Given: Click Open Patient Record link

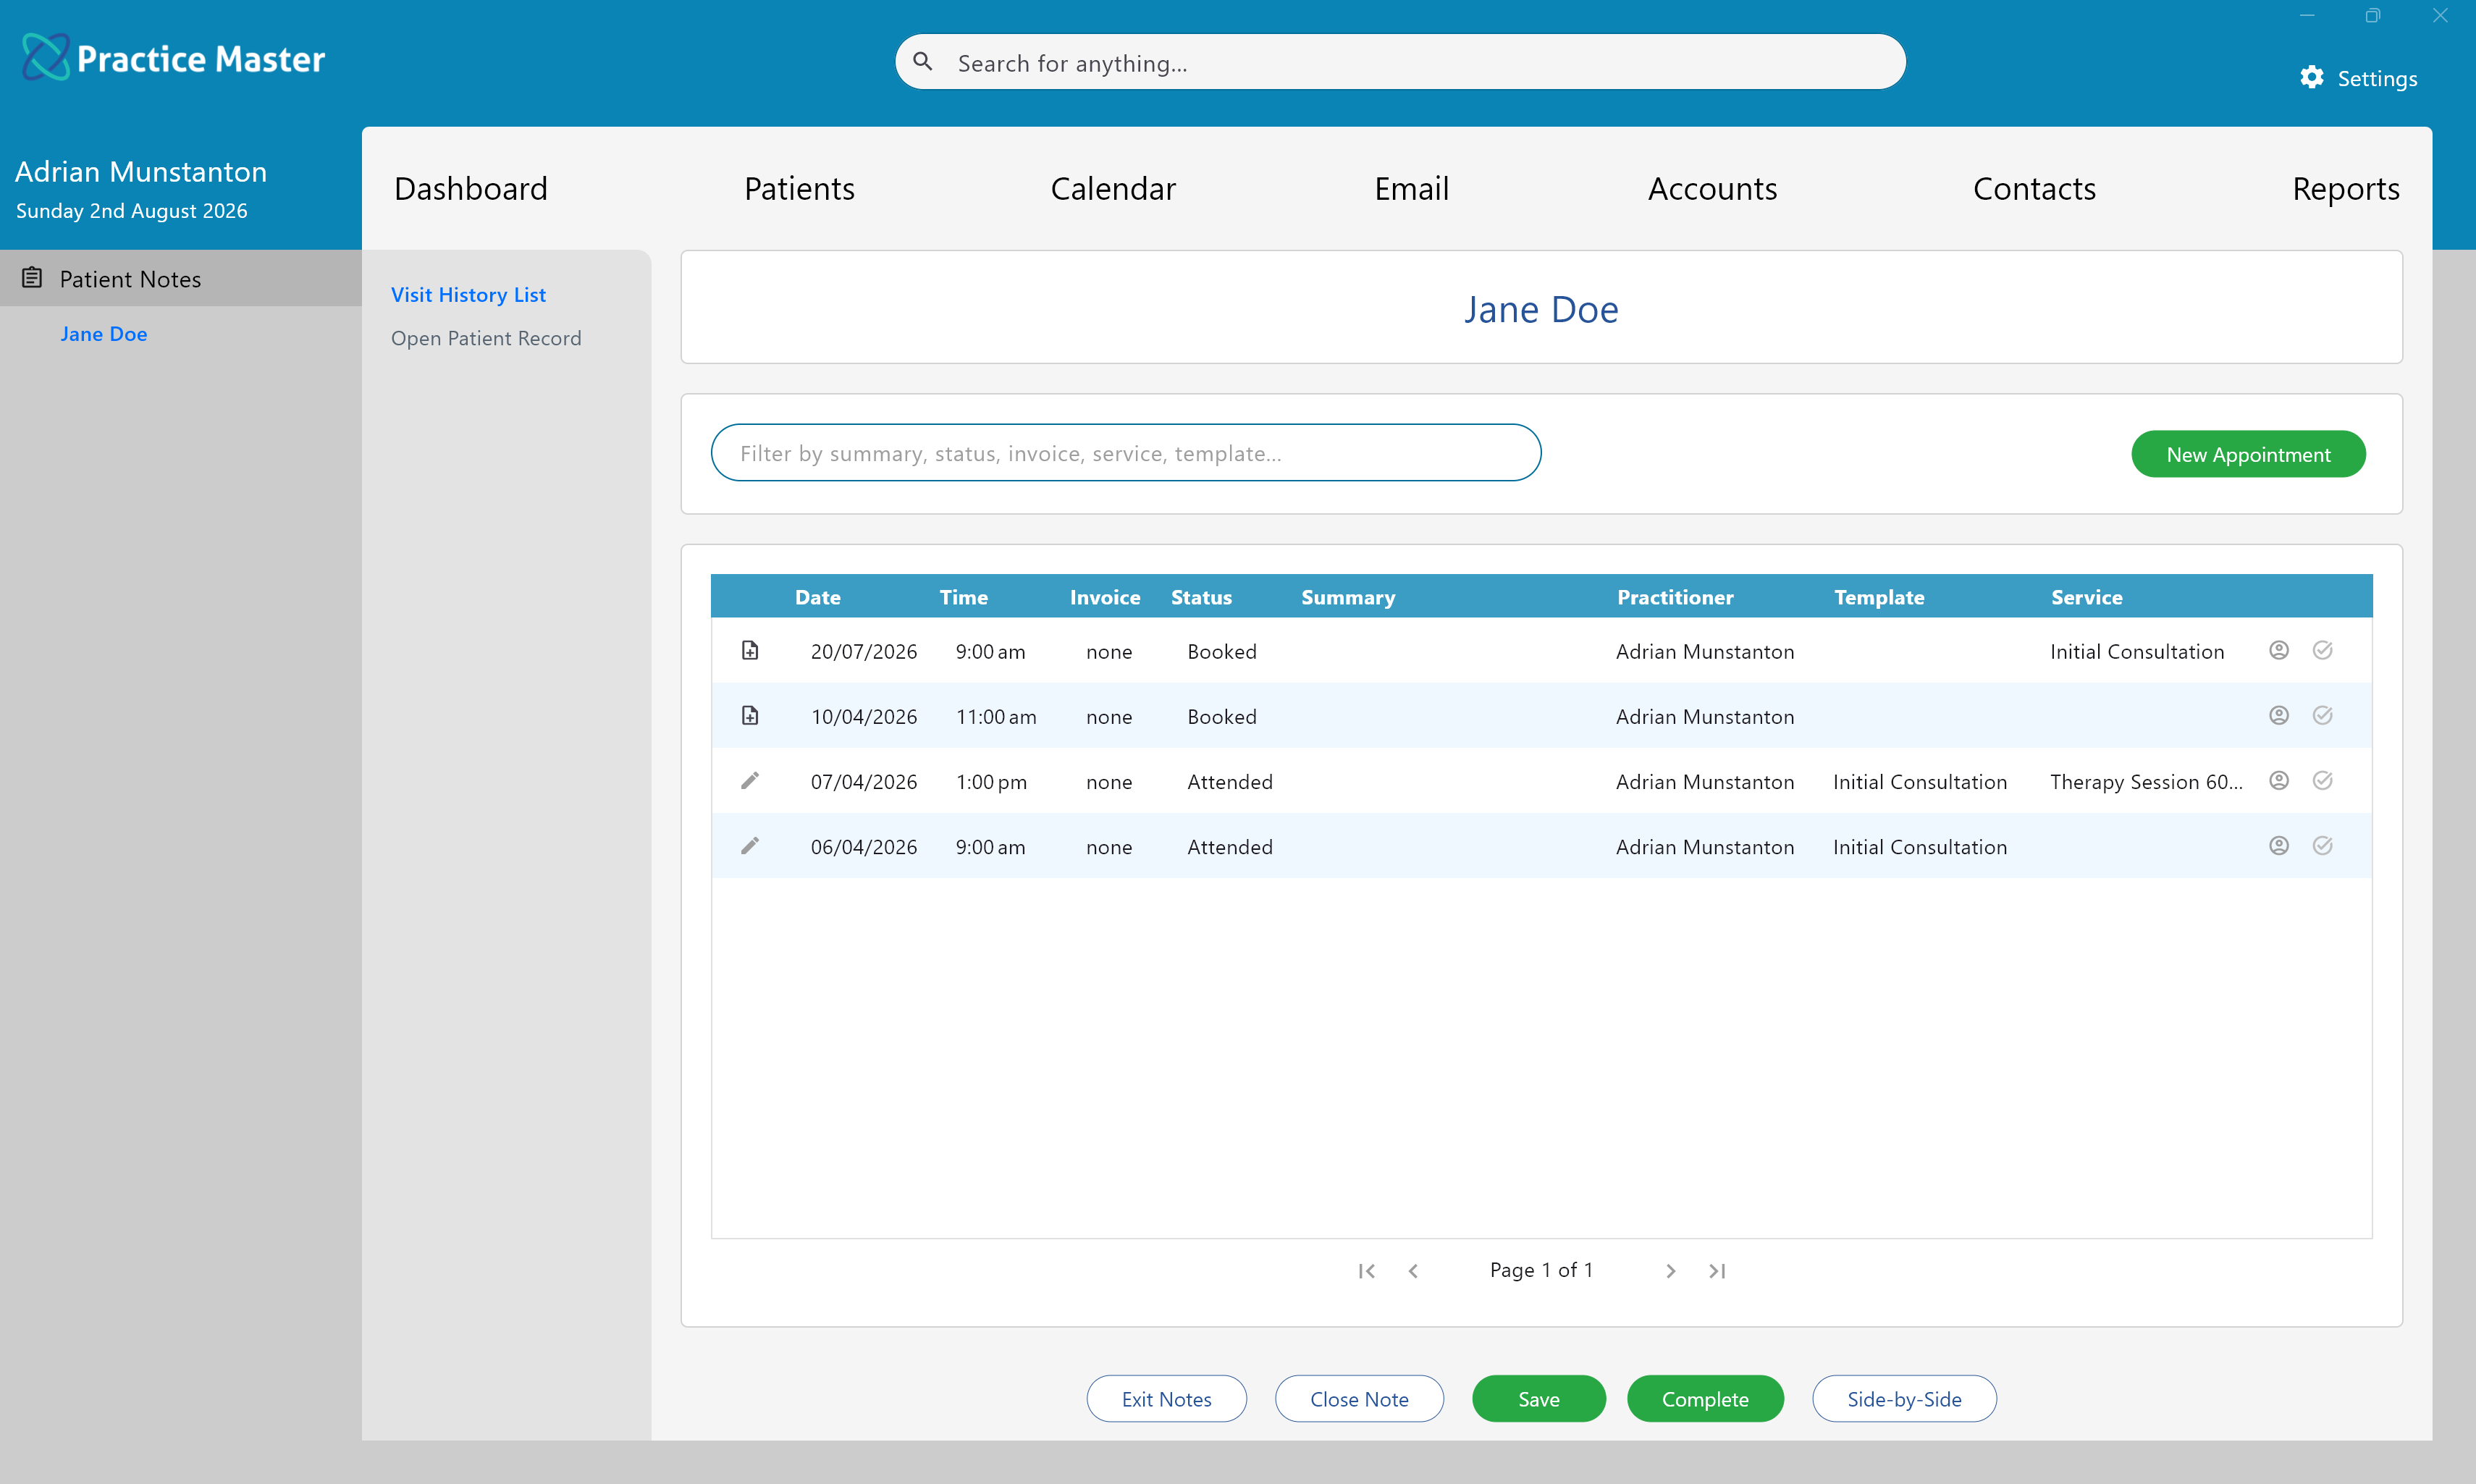Looking at the screenshot, I should [x=486, y=338].
